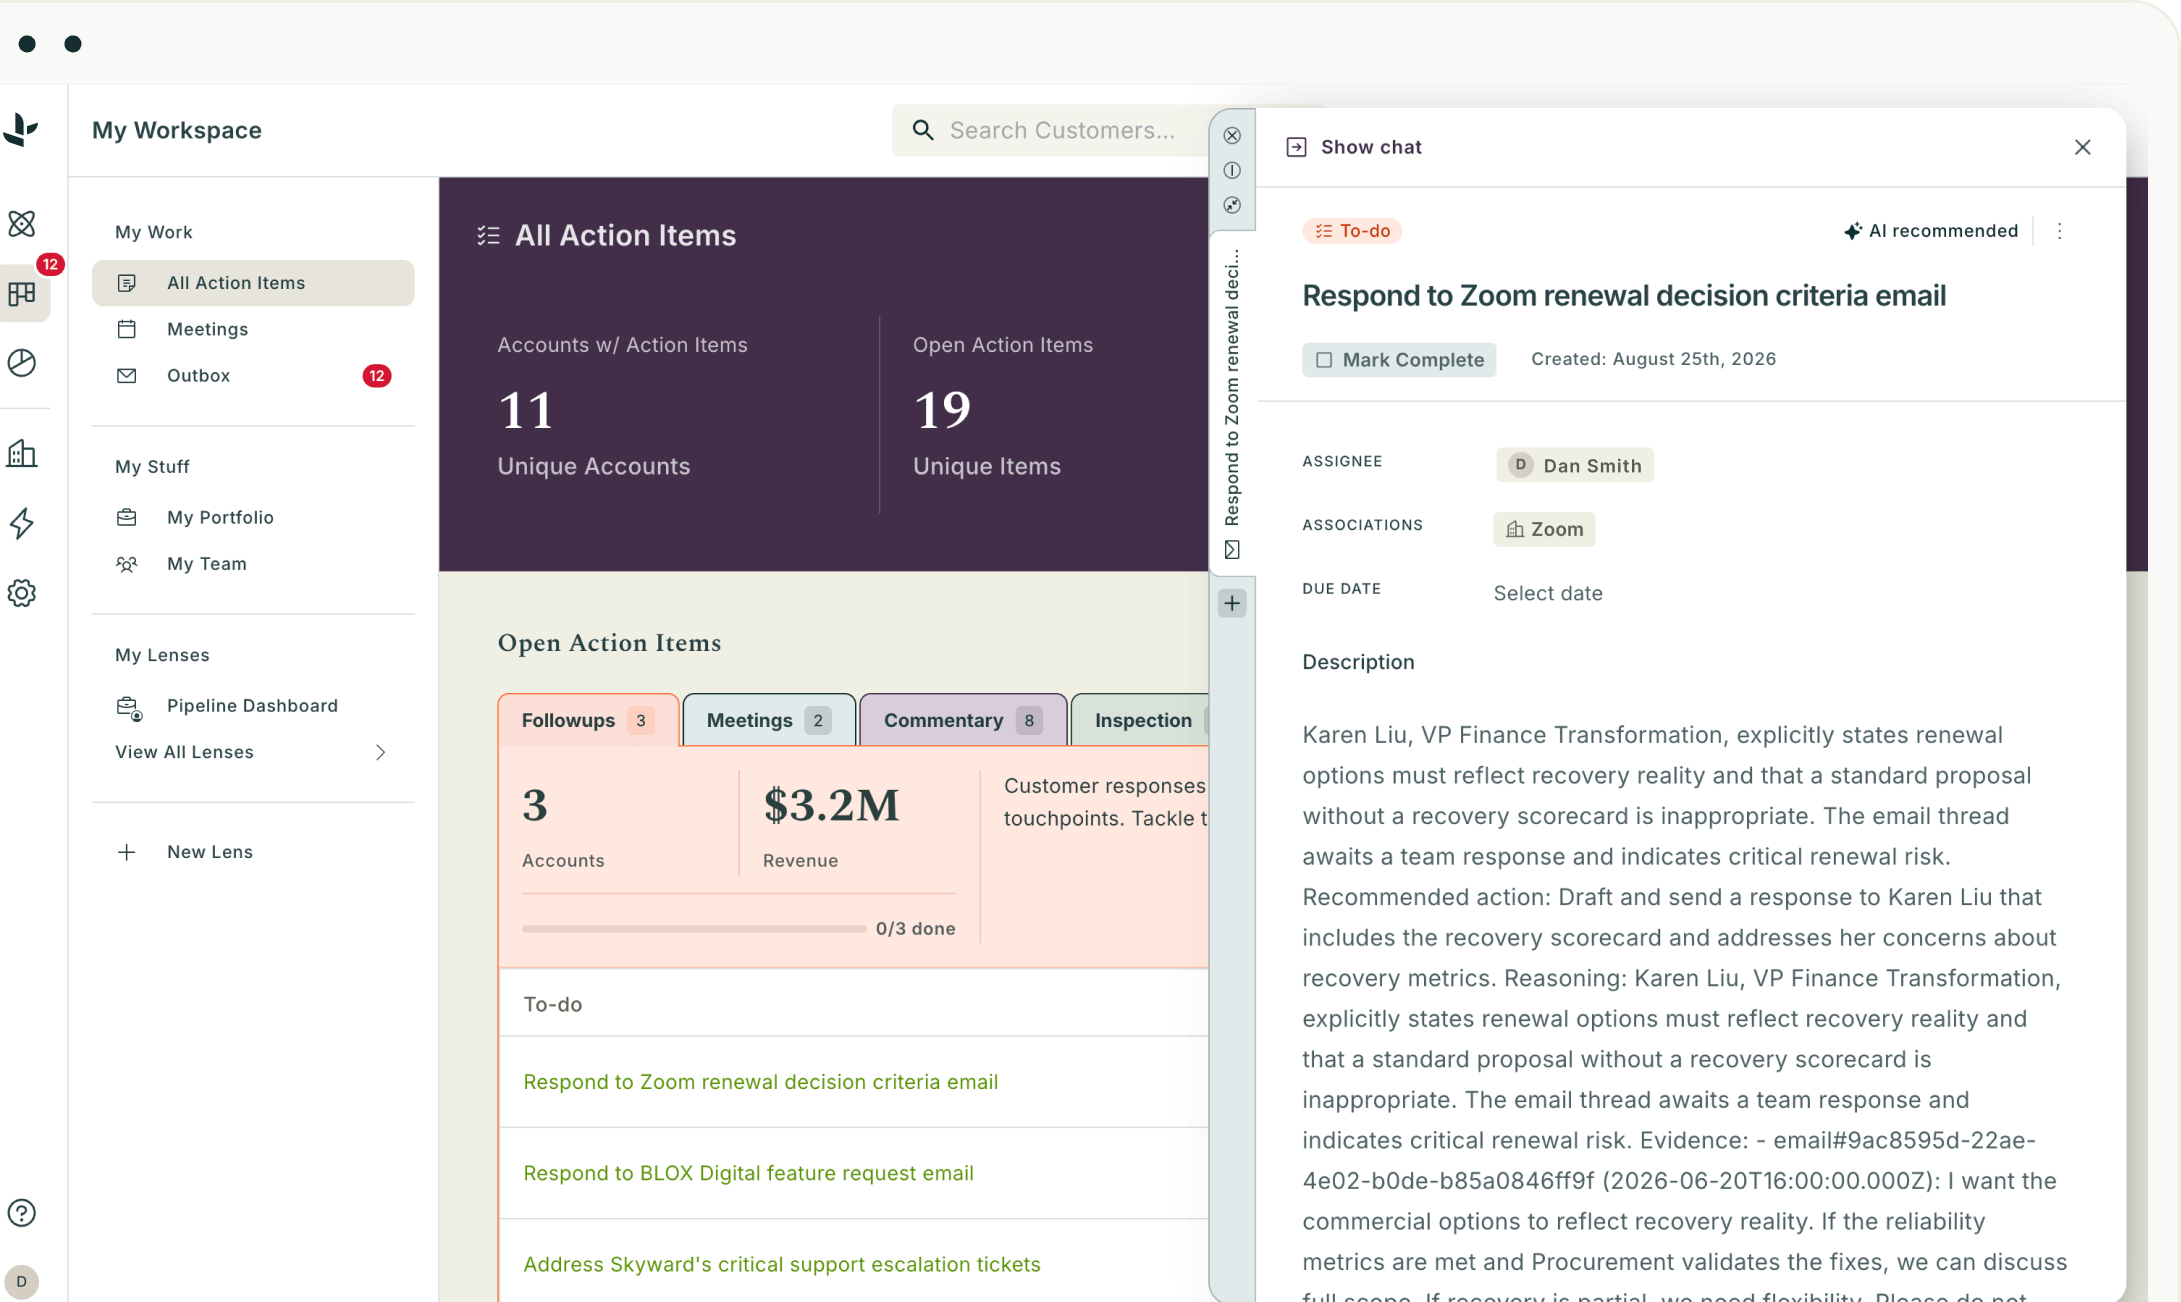Open the pie chart analytics icon

(22, 362)
